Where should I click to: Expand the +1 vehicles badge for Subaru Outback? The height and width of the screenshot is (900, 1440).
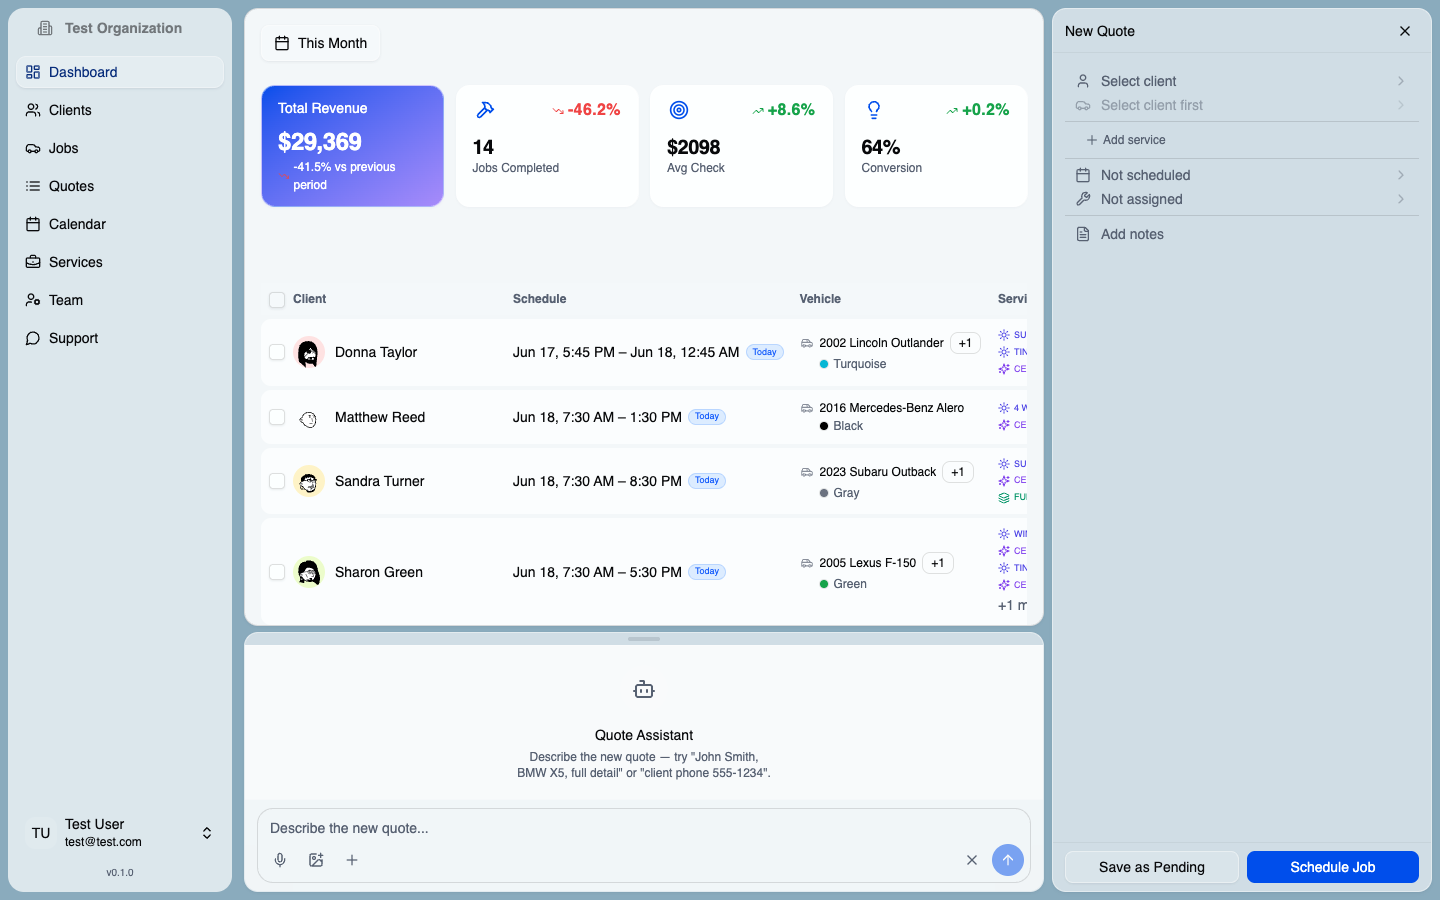coord(958,472)
